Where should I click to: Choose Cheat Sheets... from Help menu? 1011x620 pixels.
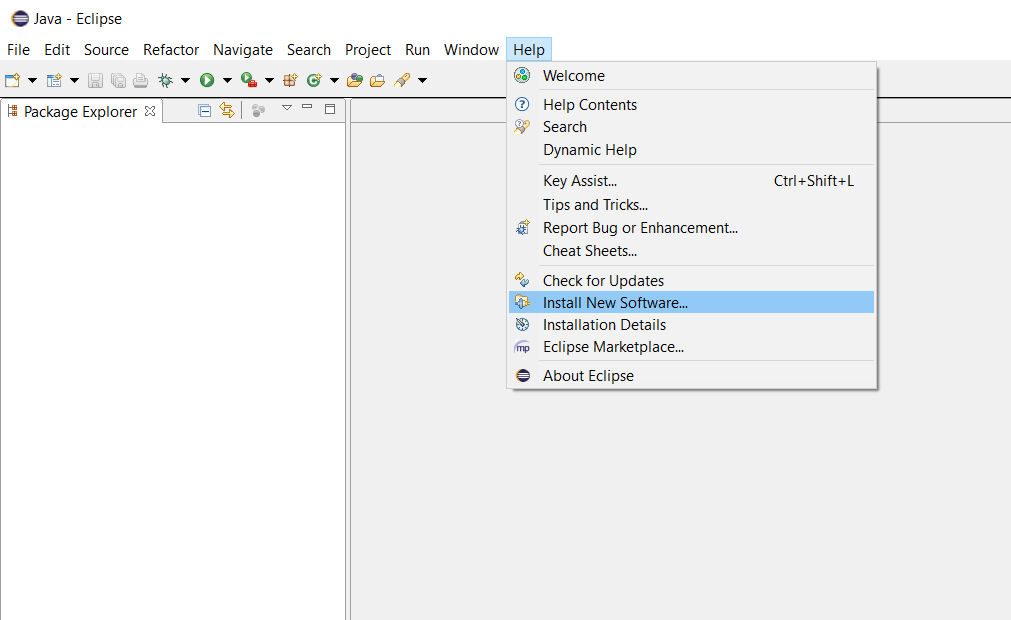pos(691,251)
